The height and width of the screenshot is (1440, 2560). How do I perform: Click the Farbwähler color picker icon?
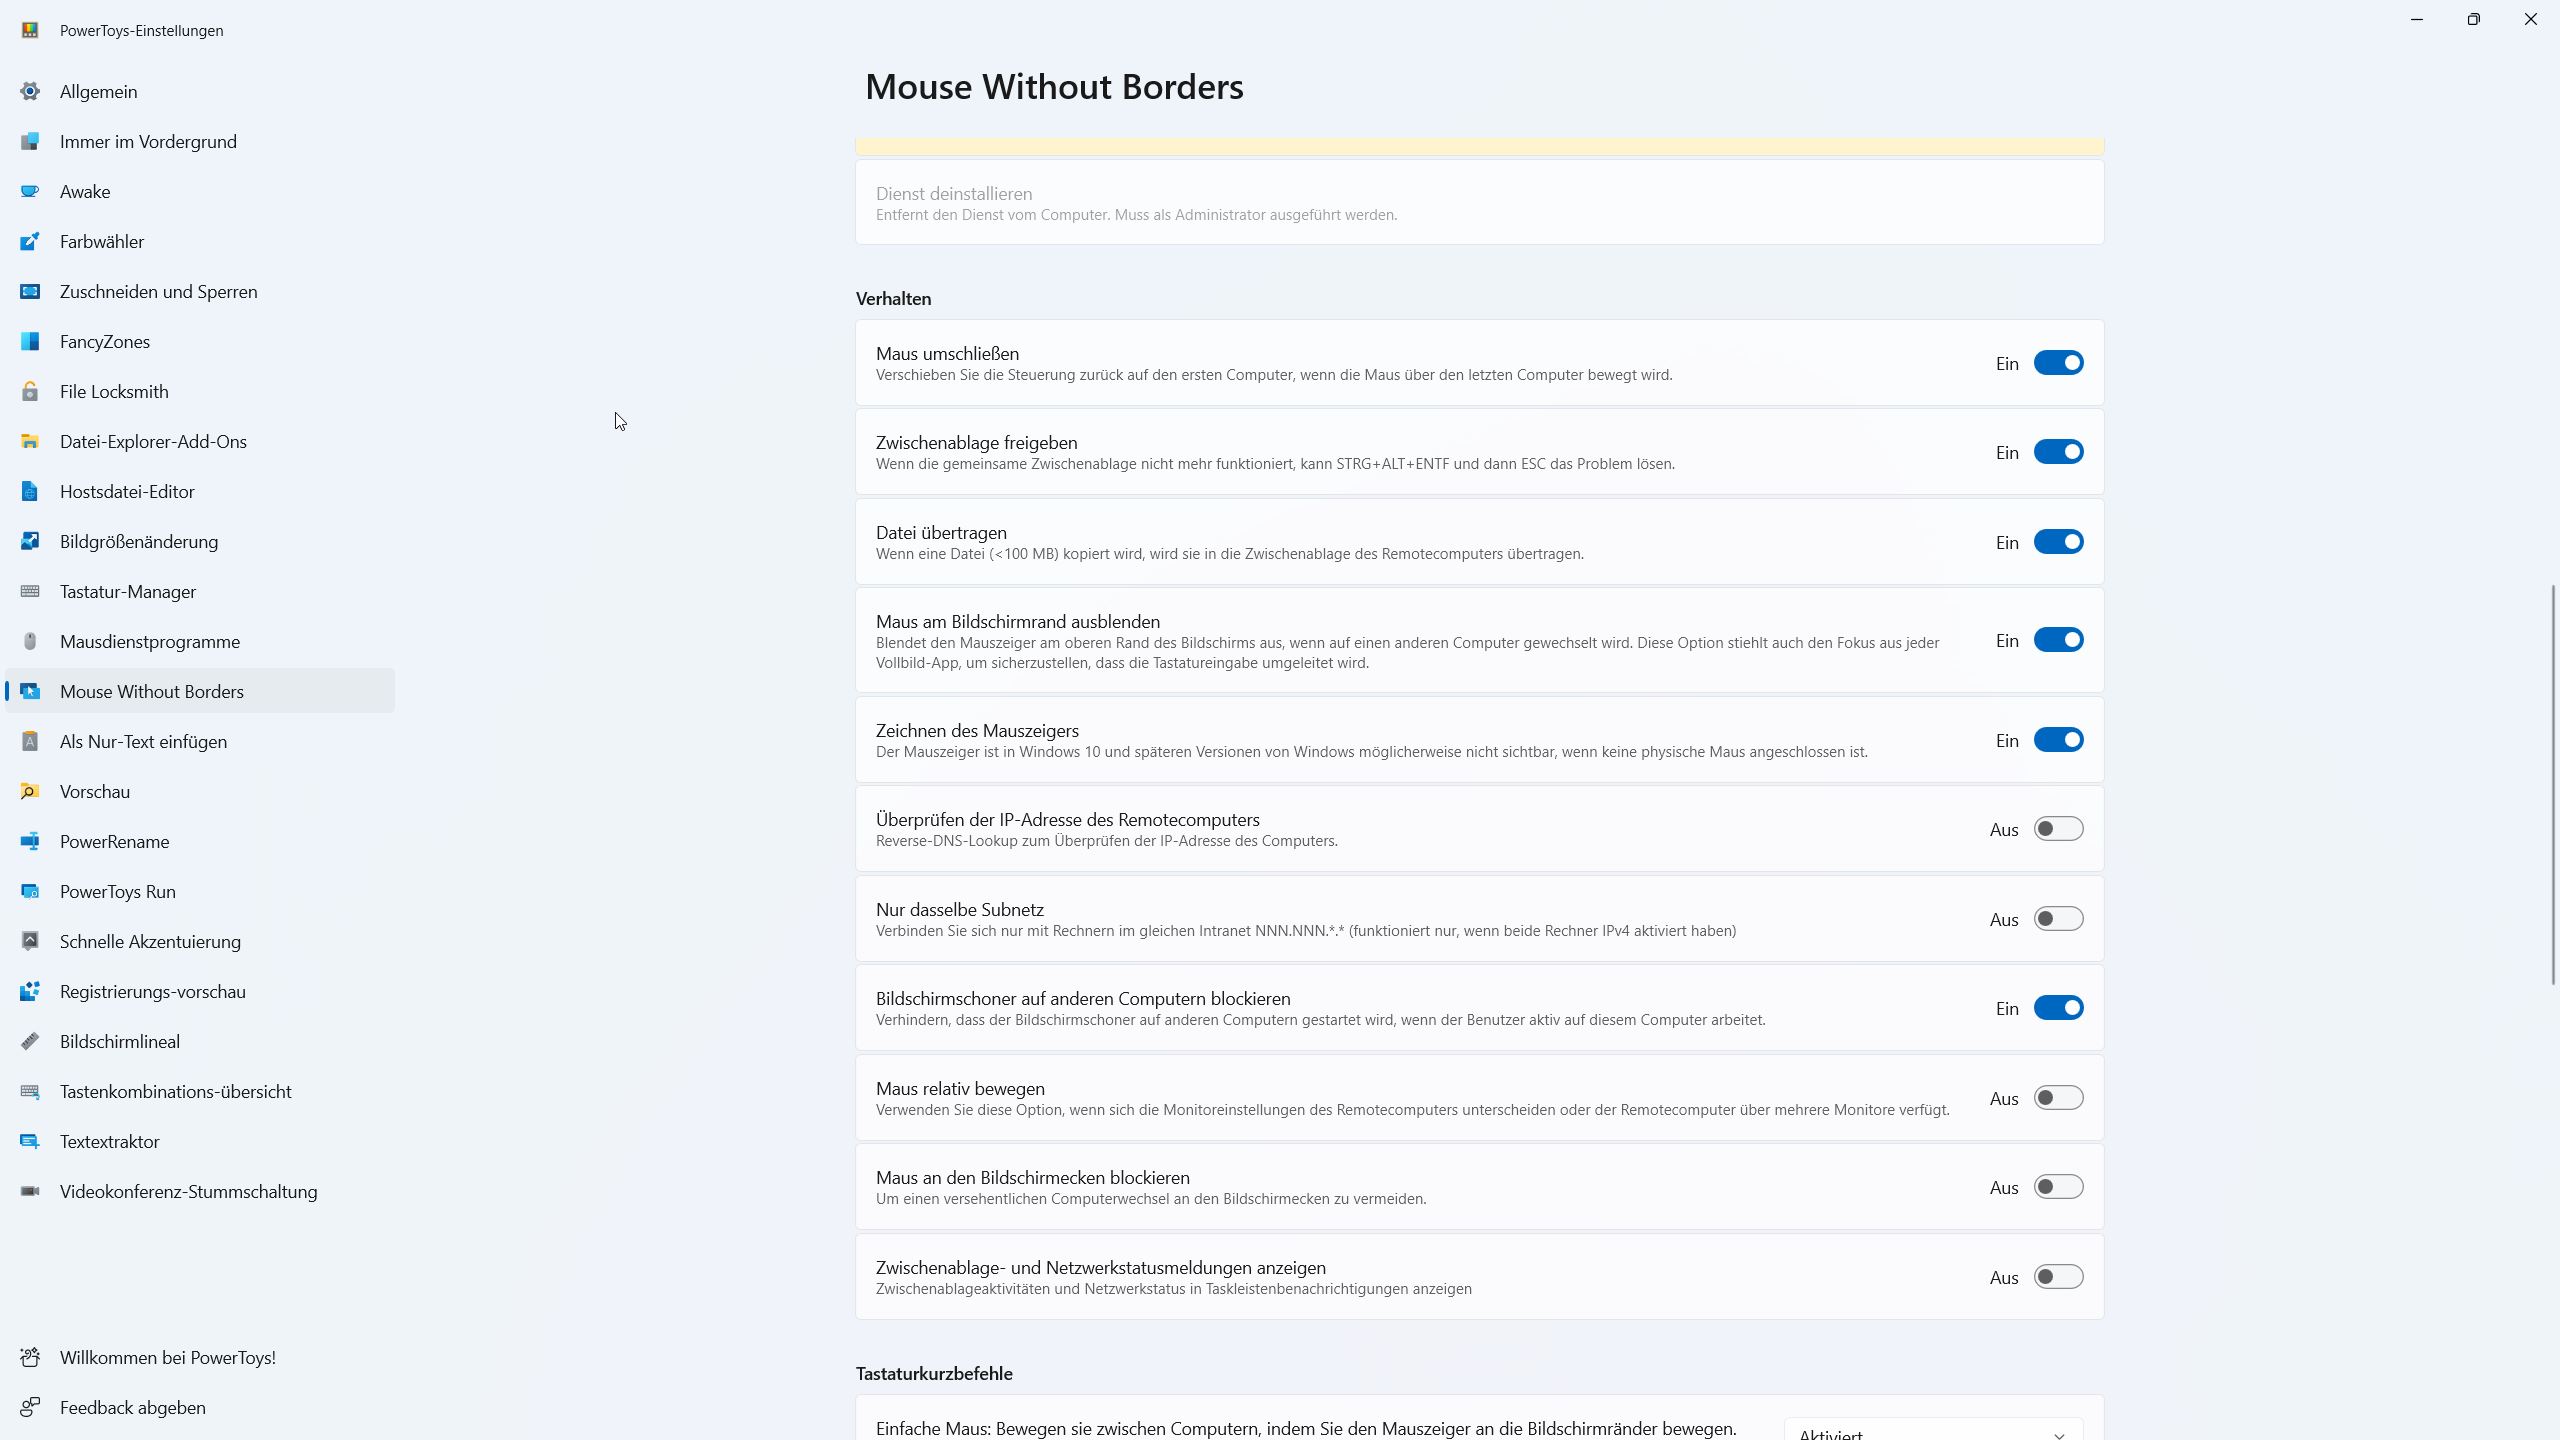[x=30, y=242]
